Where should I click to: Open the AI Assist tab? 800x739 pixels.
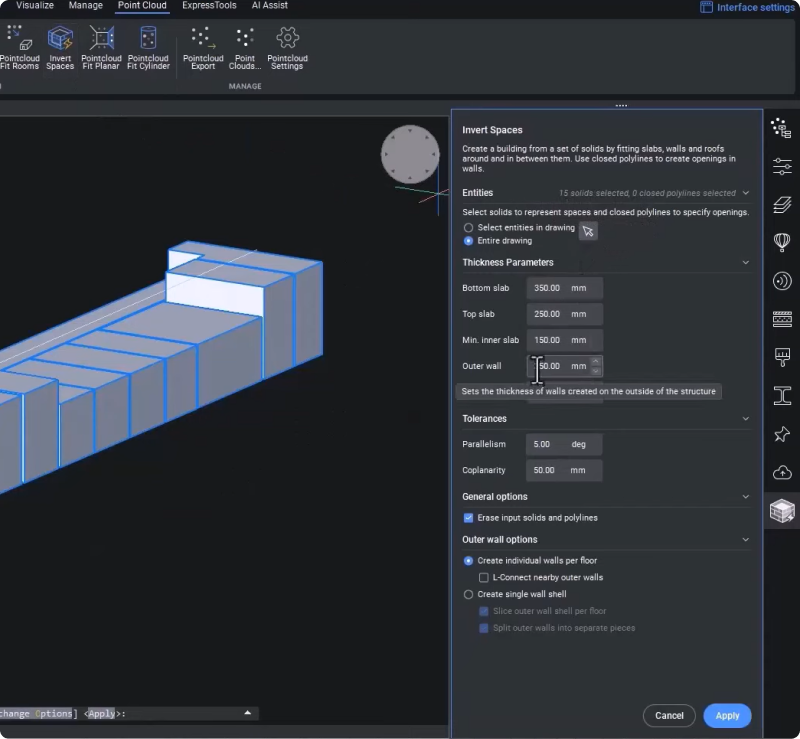pos(269,6)
